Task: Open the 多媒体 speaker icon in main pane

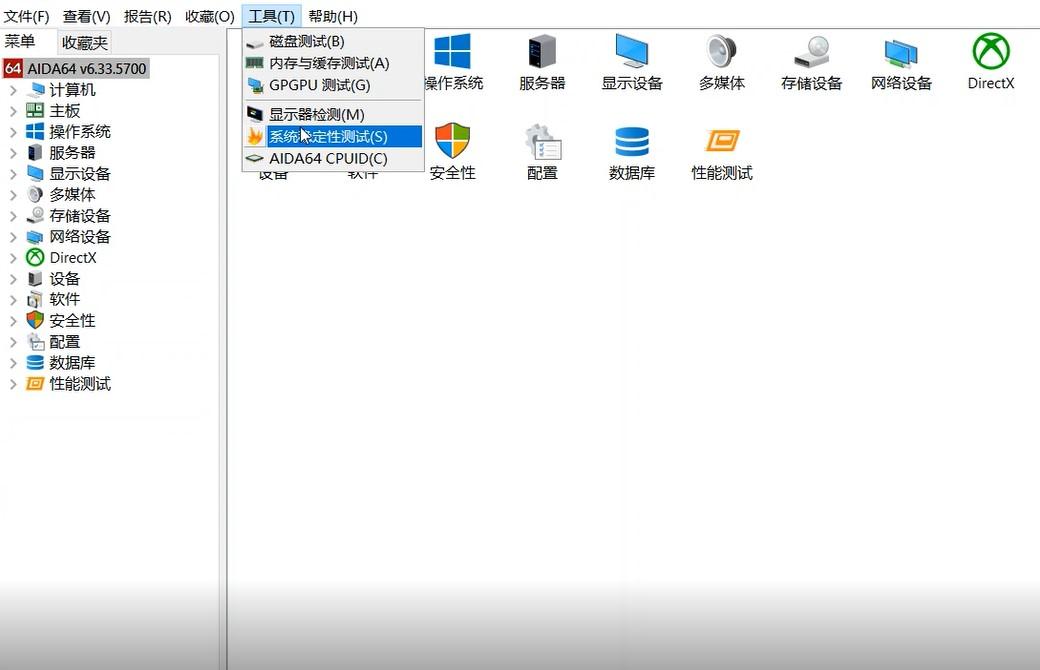Action: point(722,51)
